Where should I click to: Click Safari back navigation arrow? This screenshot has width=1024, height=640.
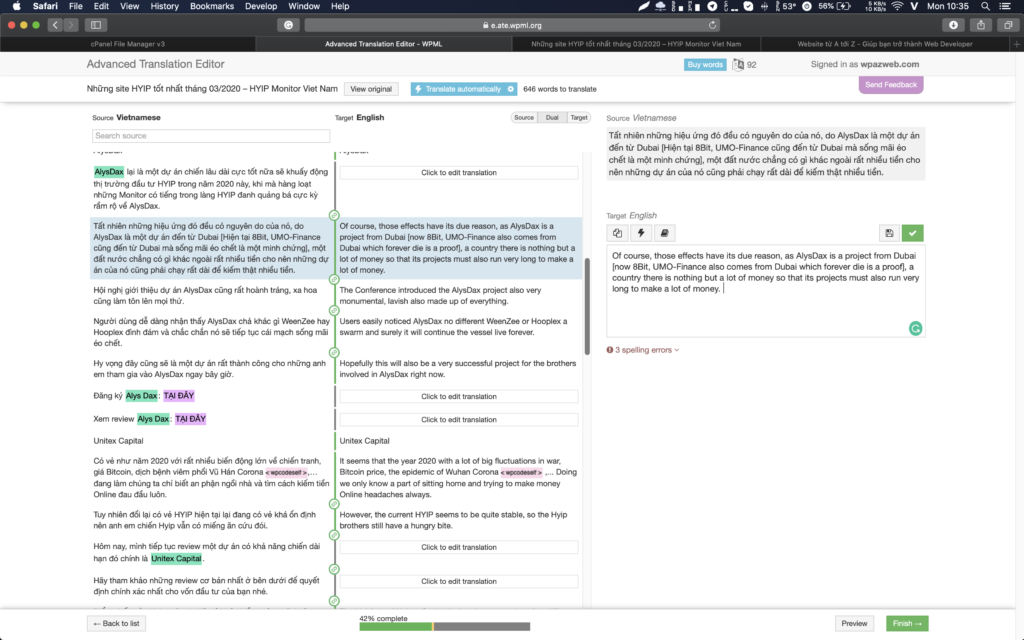click(55, 25)
